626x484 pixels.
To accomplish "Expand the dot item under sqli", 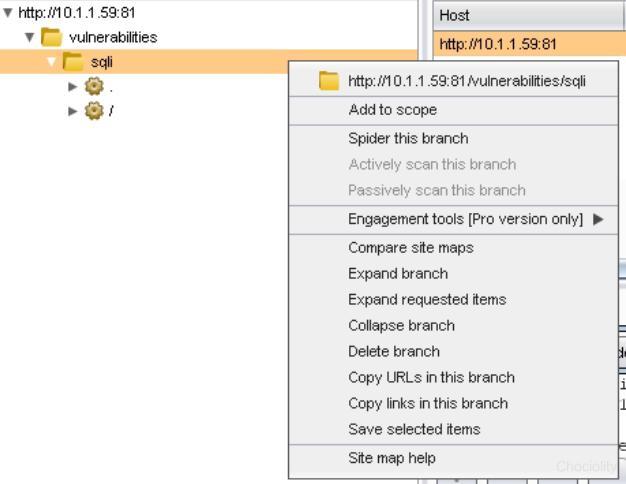I will point(73,86).
